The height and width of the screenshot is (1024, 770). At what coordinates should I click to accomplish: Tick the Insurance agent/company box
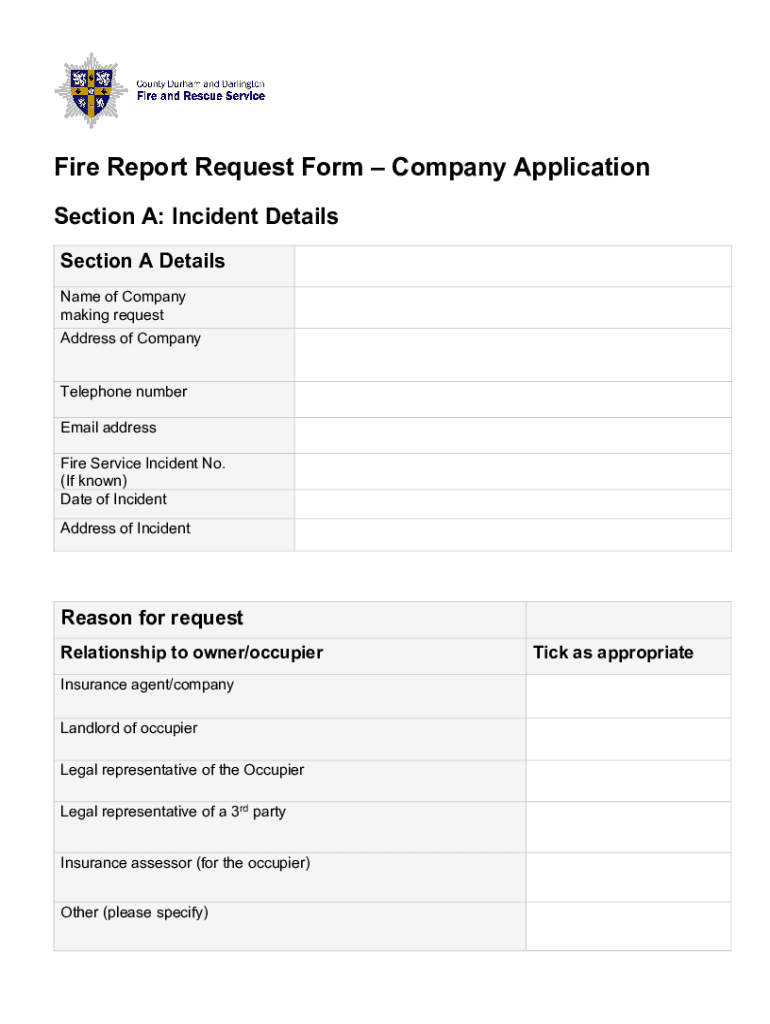point(628,696)
